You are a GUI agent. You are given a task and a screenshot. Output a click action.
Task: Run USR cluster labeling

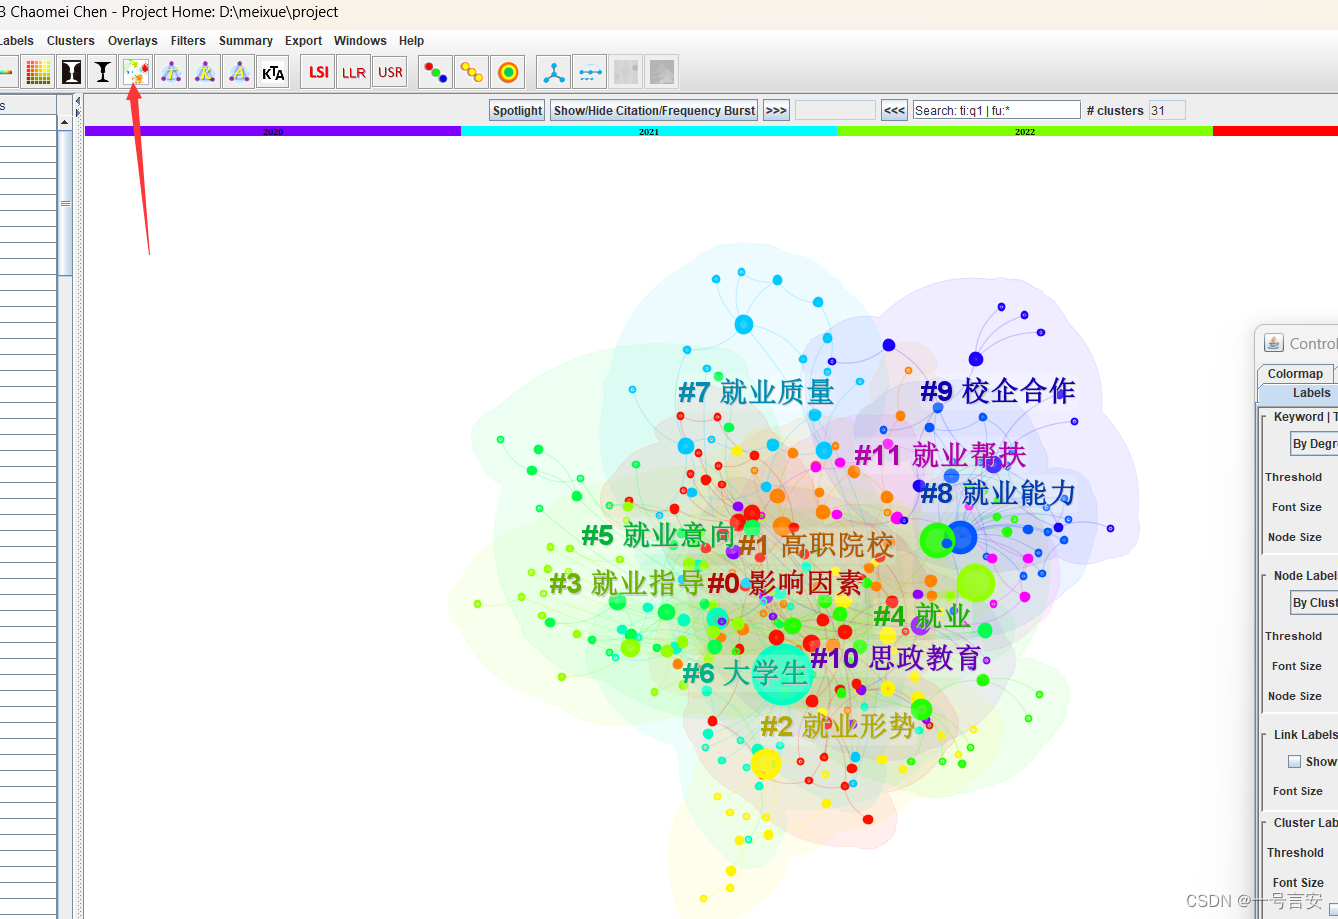coord(390,72)
